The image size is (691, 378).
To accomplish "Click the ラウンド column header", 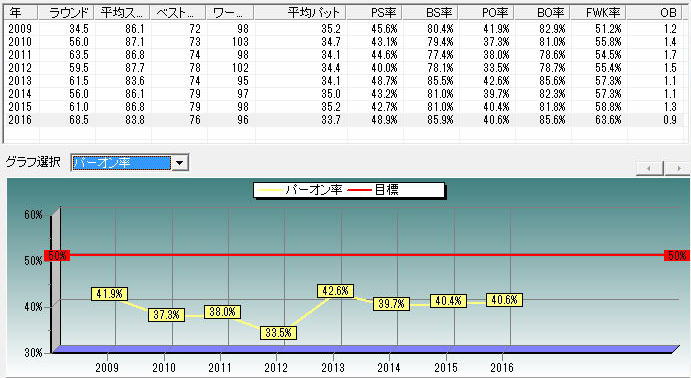I will pyautogui.click(x=67, y=13).
